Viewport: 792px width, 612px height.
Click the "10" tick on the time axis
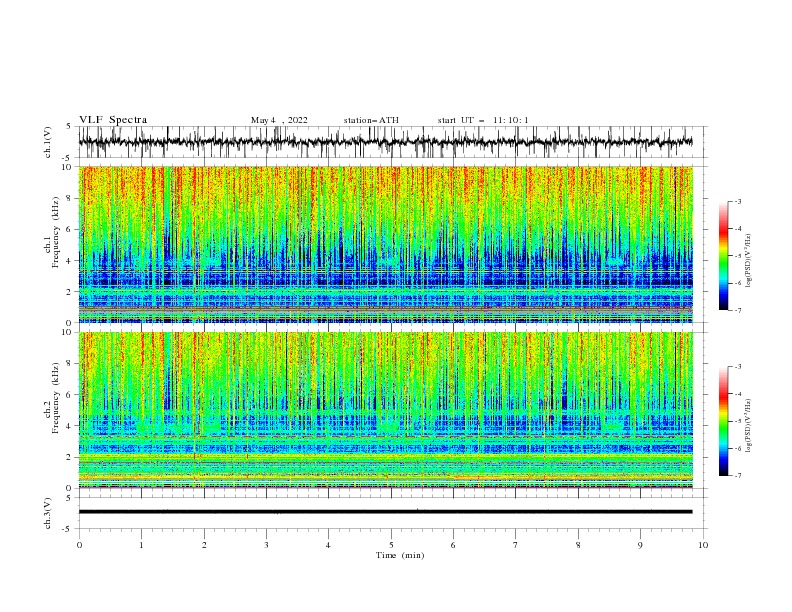pyautogui.click(x=703, y=545)
